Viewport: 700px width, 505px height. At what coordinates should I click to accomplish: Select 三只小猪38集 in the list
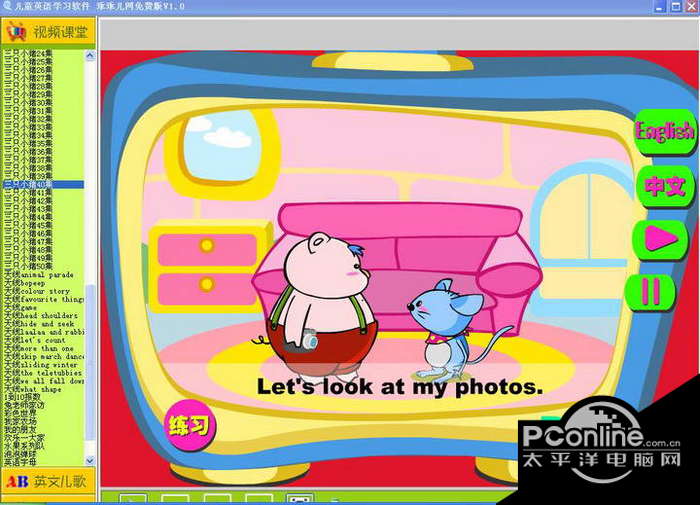[x=28, y=168]
